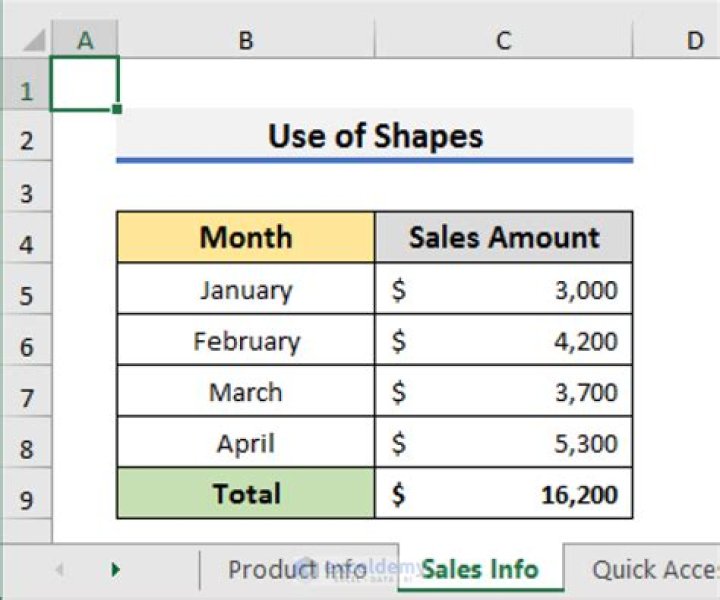Select row 7 header
Viewport: 720px width, 600px height.
(x=26, y=391)
